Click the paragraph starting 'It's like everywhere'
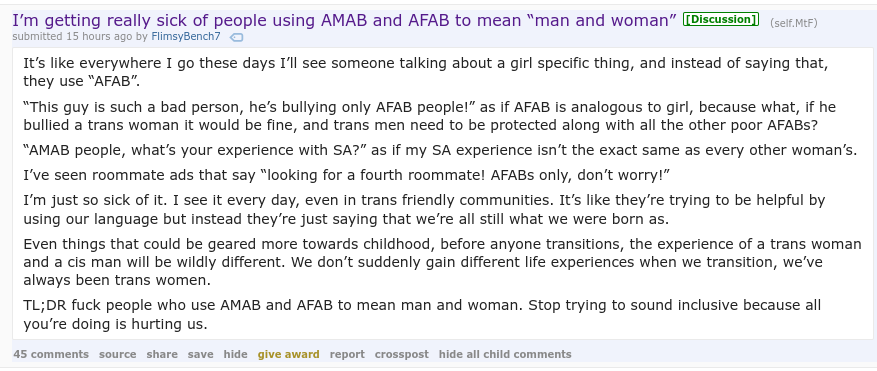 (426, 72)
